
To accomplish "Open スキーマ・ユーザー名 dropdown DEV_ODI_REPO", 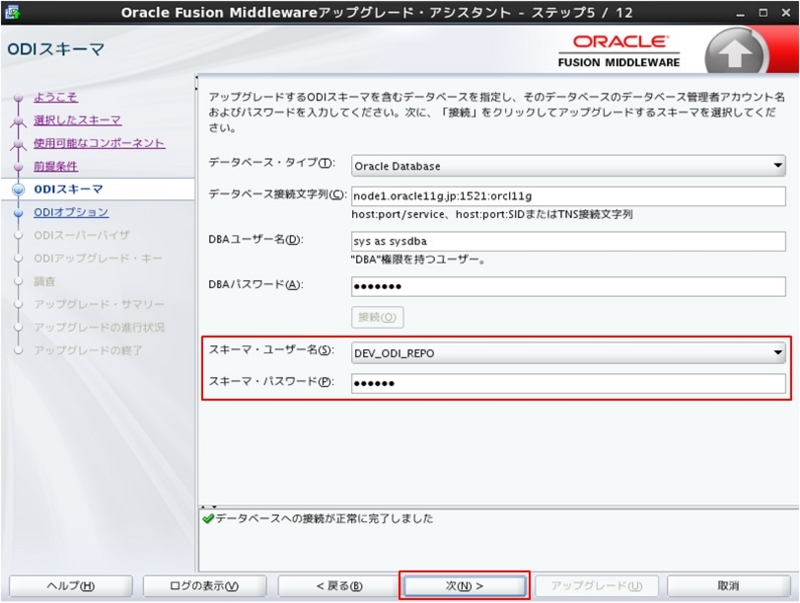I will coord(568,353).
